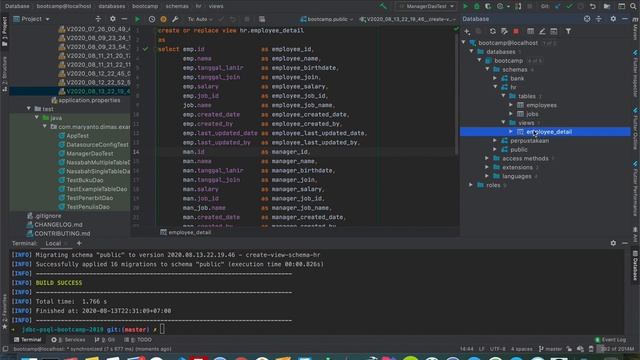Open console settings wrench icon
The image size is (640, 360).
(x=175, y=19)
